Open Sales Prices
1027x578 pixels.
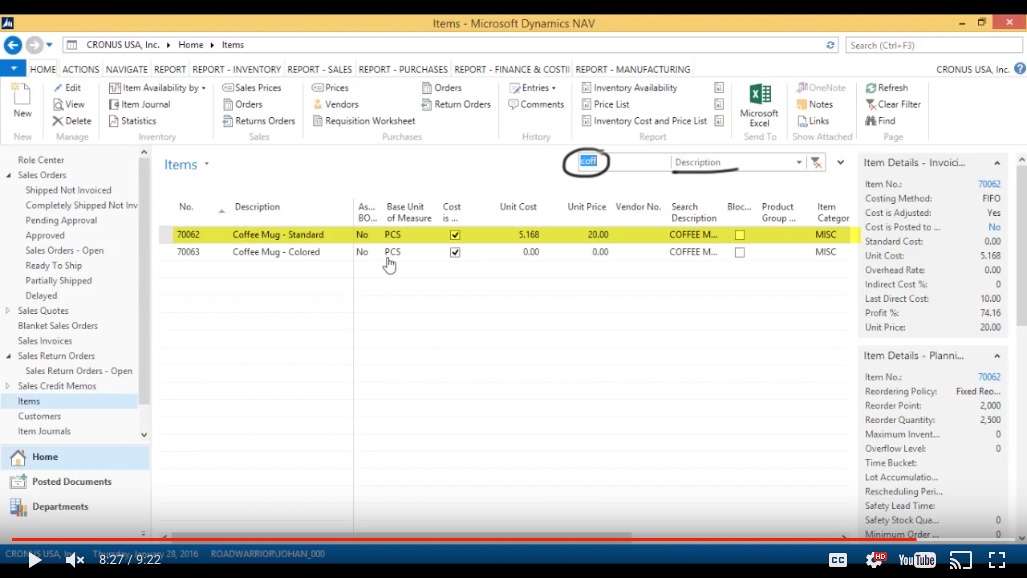click(252, 87)
